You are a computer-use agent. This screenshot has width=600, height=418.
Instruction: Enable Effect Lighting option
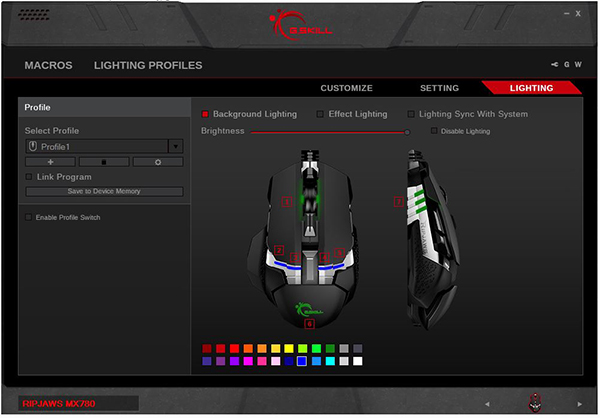[x=320, y=114]
